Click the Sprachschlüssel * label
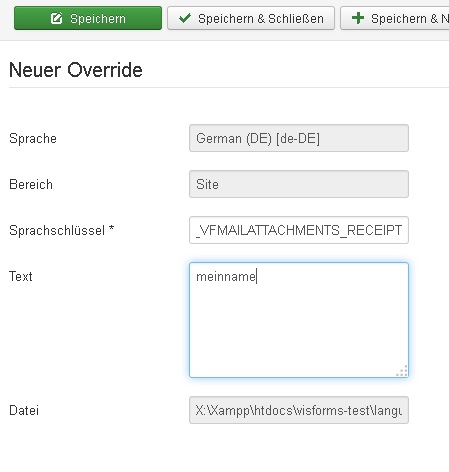Viewport: 449px width, 472px height. coord(62,230)
